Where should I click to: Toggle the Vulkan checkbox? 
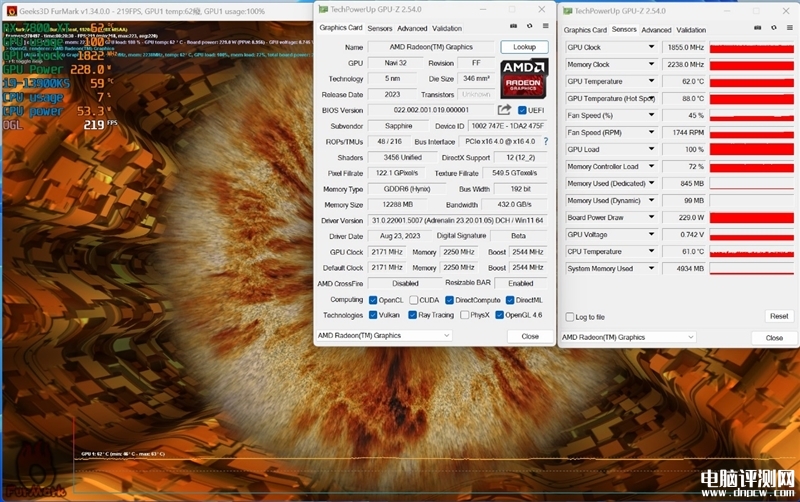[373, 315]
